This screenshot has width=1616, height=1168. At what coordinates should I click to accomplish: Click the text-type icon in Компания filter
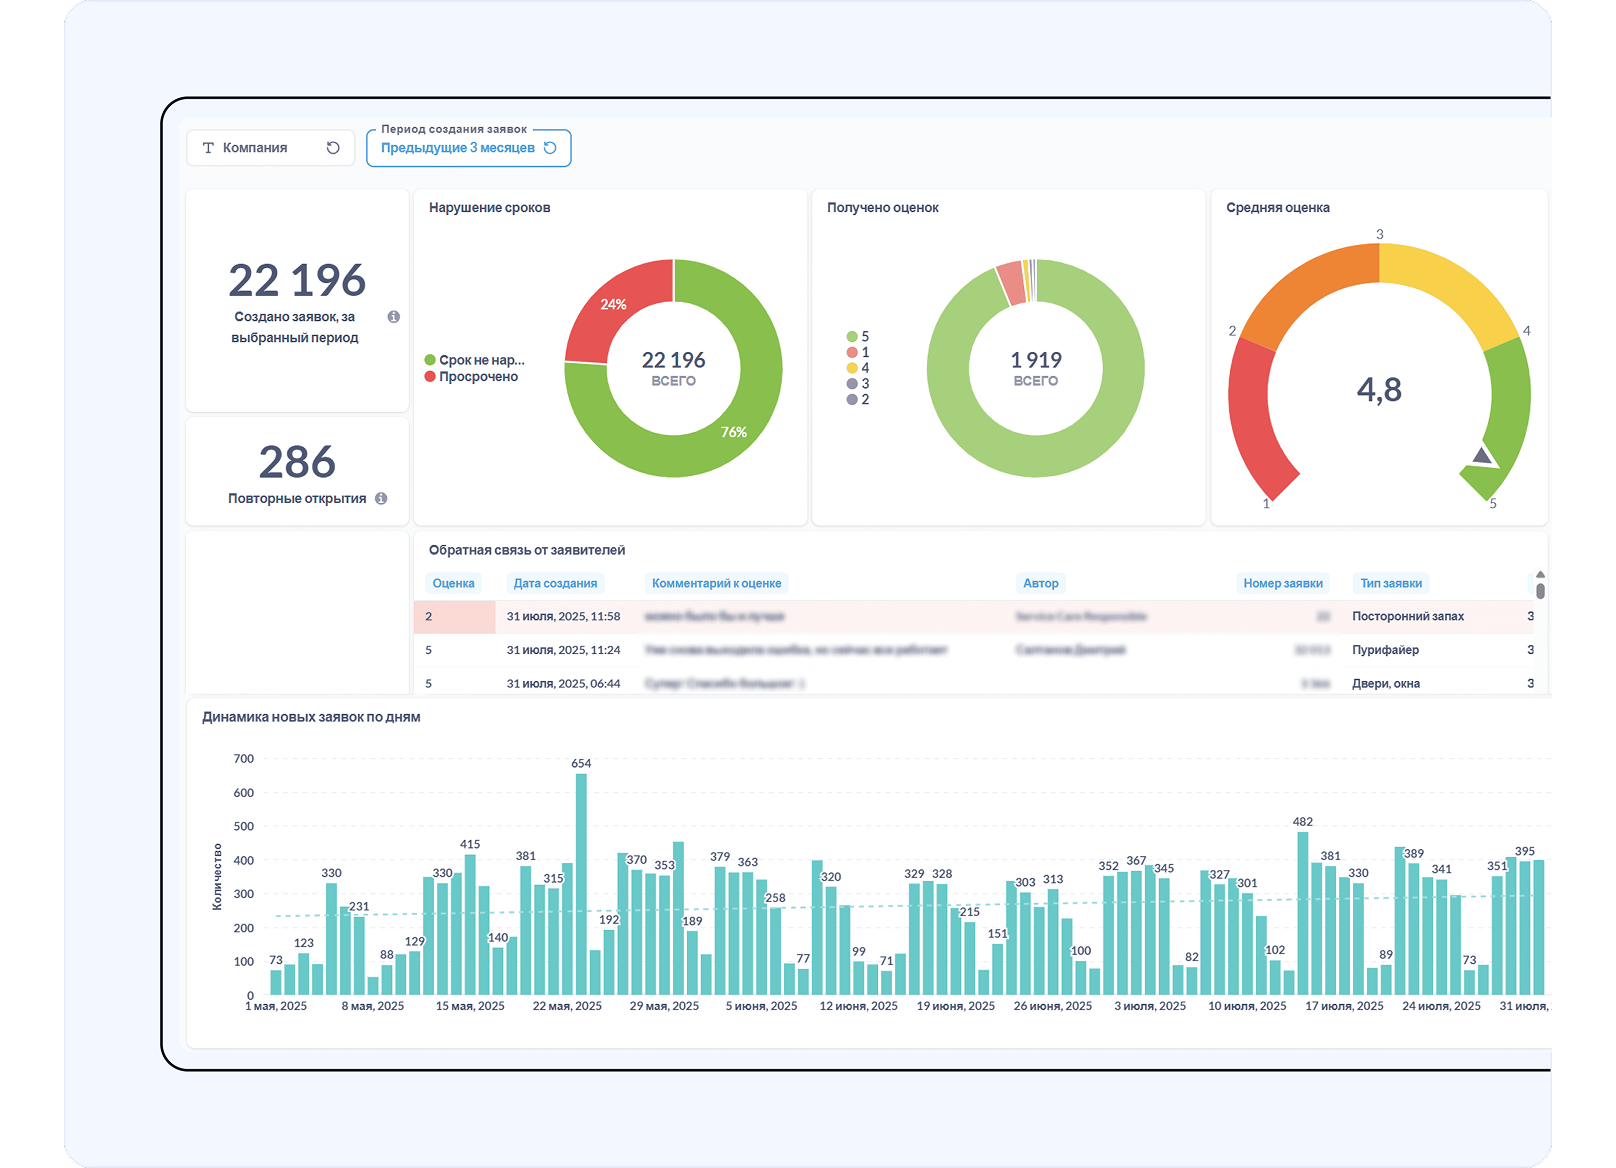point(209,148)
